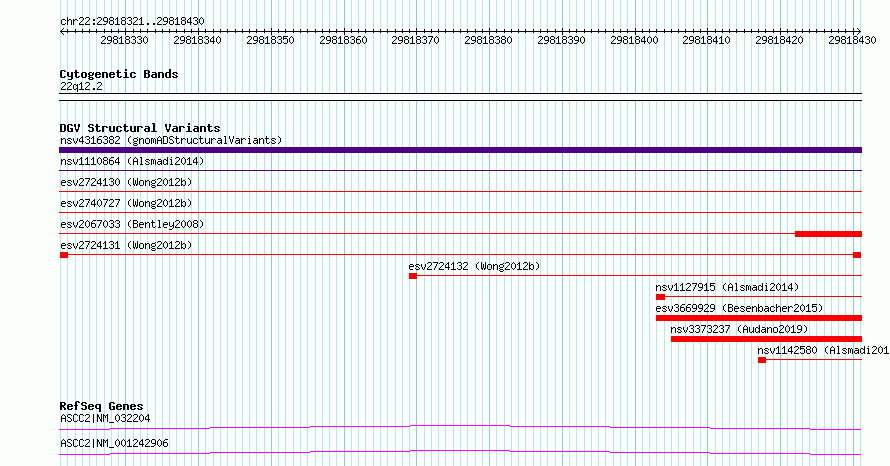Click the red start block of esv2724132
Viewport: 890px width, 466px height.
click(413, 276)
